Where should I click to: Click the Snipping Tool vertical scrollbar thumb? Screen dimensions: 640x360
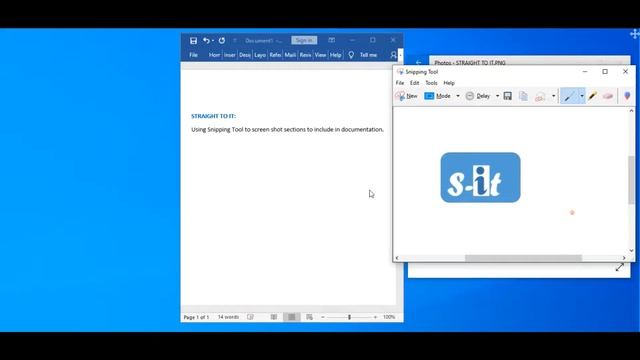coord(631,180)
